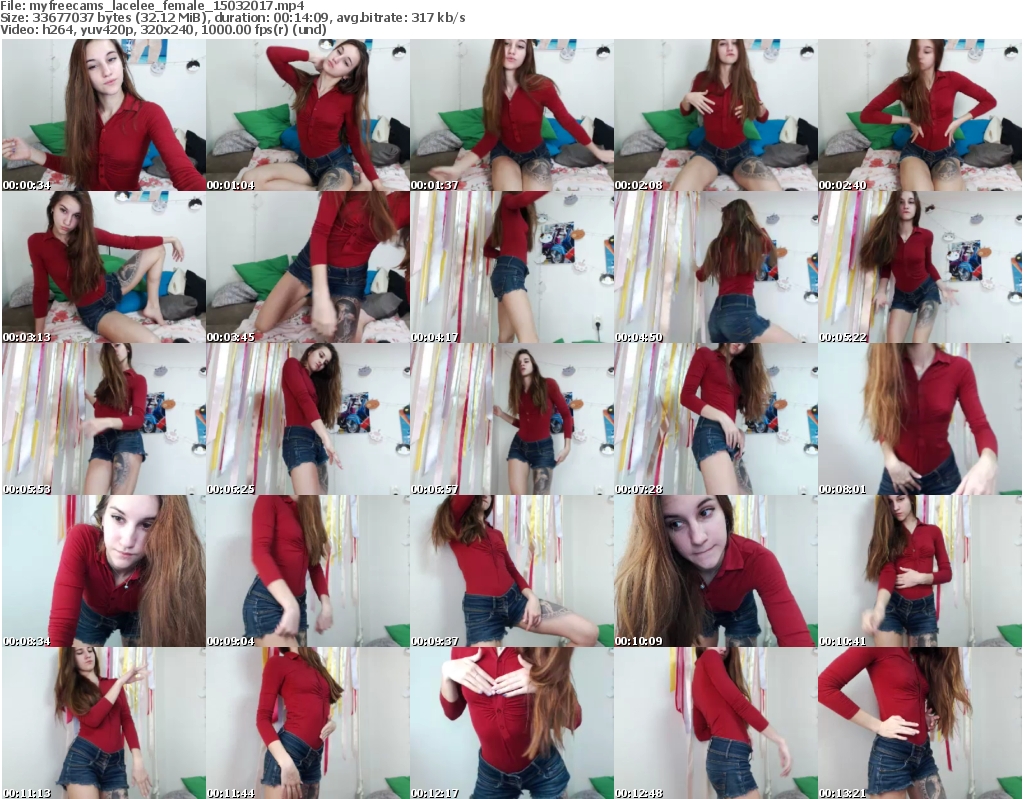Choose the thumbnail stamped 00:04:17
The height and width of the screenshot is (799, 1024).
512,267
